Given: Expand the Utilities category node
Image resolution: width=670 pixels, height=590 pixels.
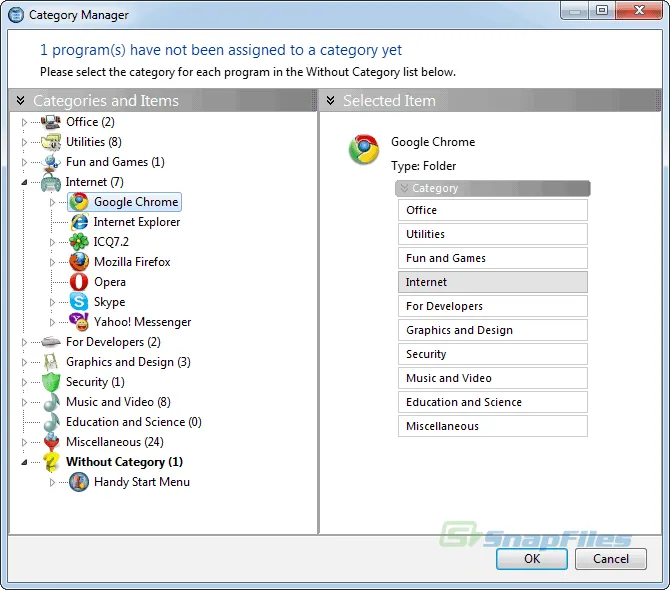Looking at the screenshot, I should tap(24, 143).
